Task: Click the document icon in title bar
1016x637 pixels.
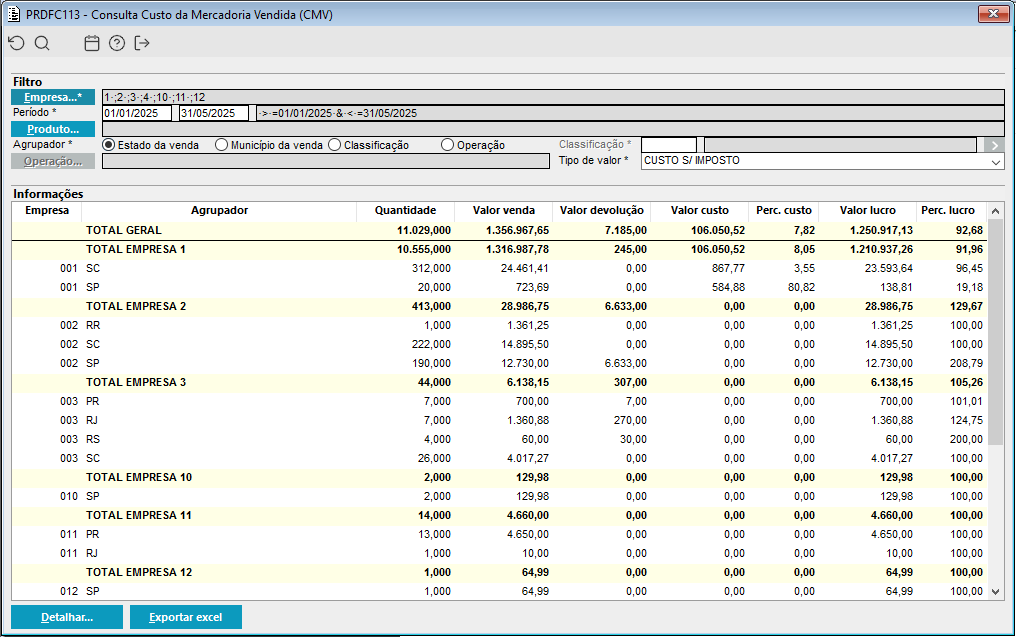Action: 13,14
